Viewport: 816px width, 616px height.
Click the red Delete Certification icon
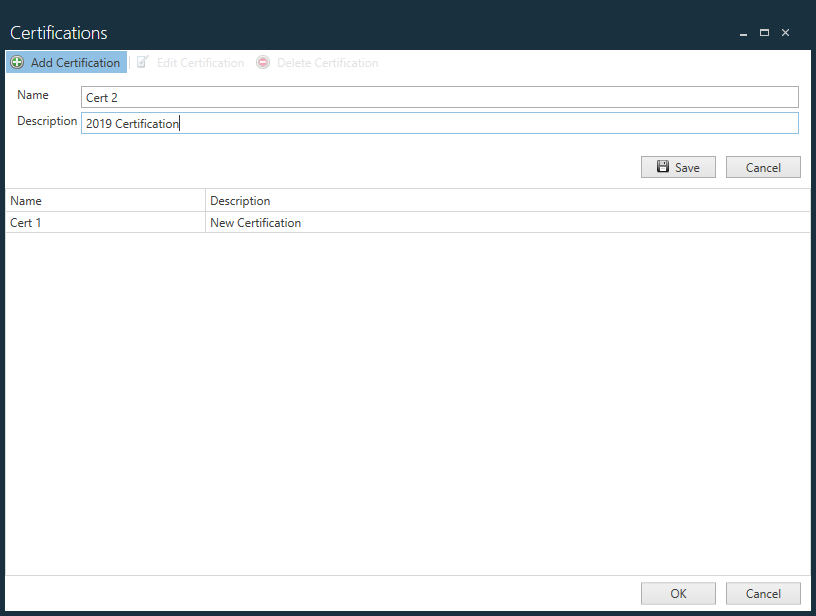click(263, 62)
